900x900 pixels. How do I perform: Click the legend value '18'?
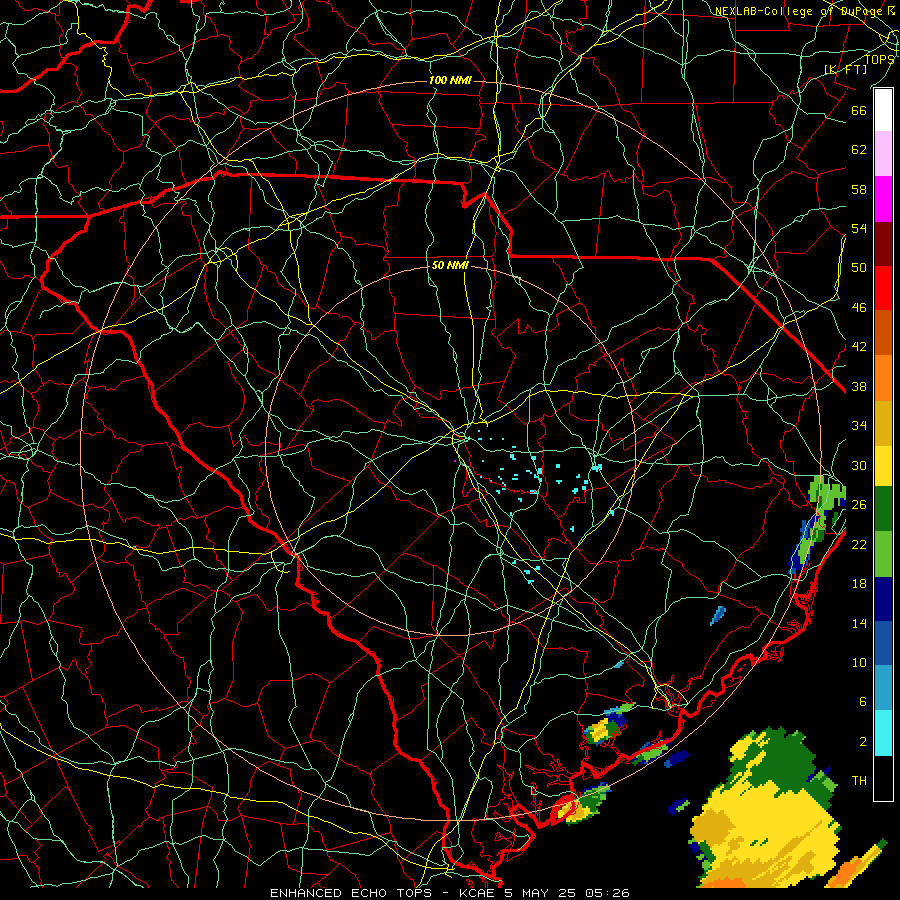click(x=859, y=584)
